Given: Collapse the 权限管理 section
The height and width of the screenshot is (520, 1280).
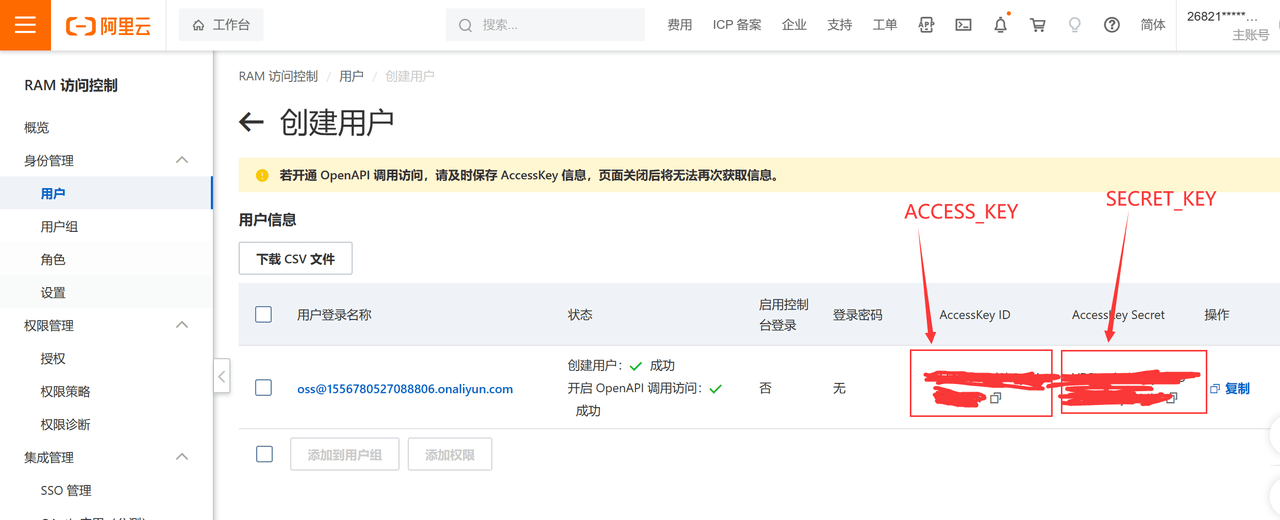Looking at the screenshot, I should point(182,325).
